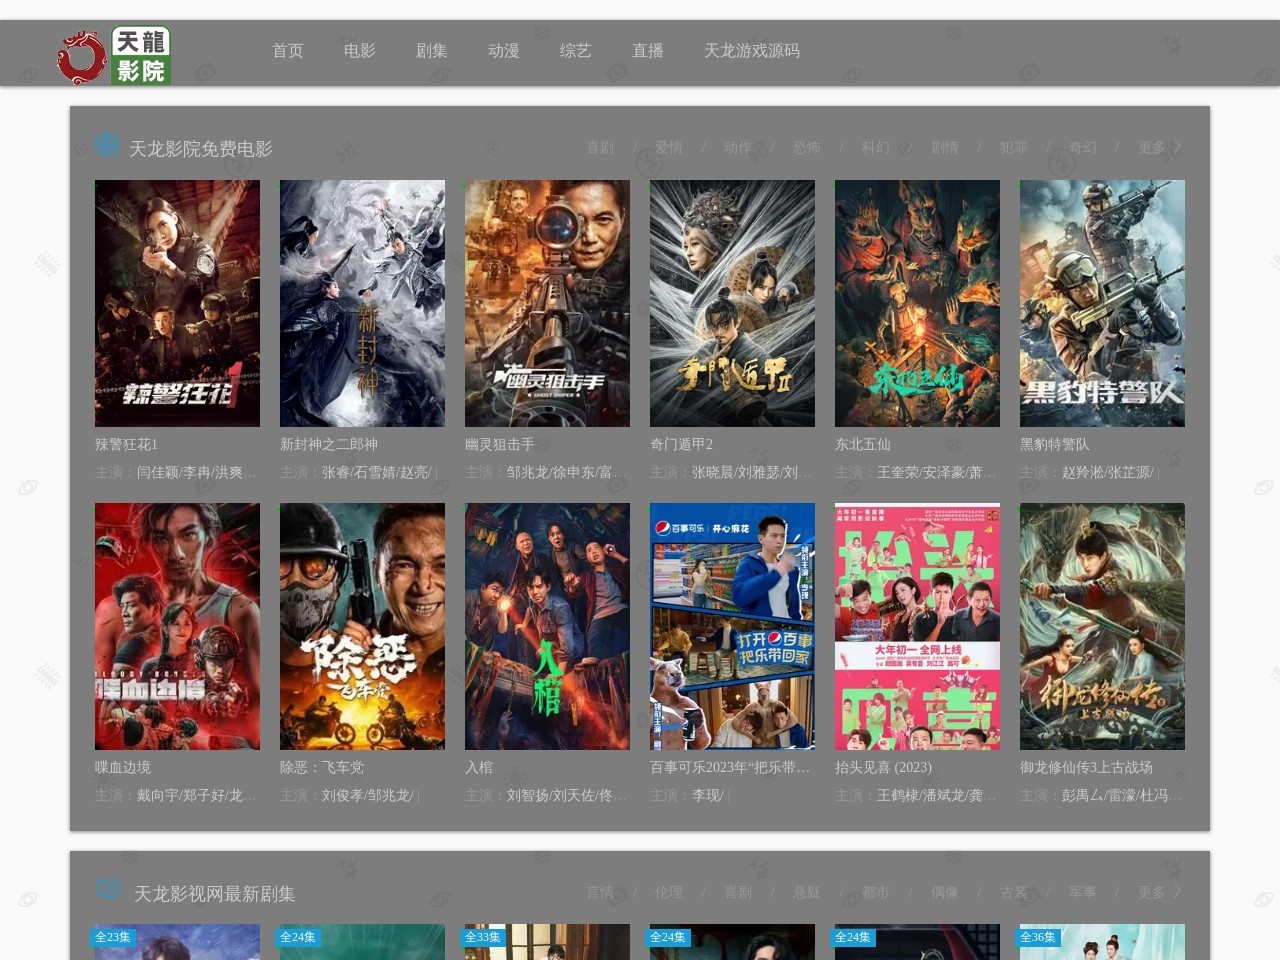This screenshot has height=960, width=1280.
Task: Open the 抬头见喜 (2023) movie poster
Action: [x=917, y=626]
